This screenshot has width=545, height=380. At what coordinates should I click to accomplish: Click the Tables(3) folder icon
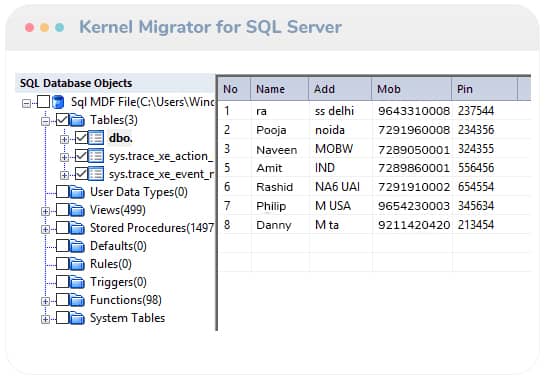click(77, 120)
